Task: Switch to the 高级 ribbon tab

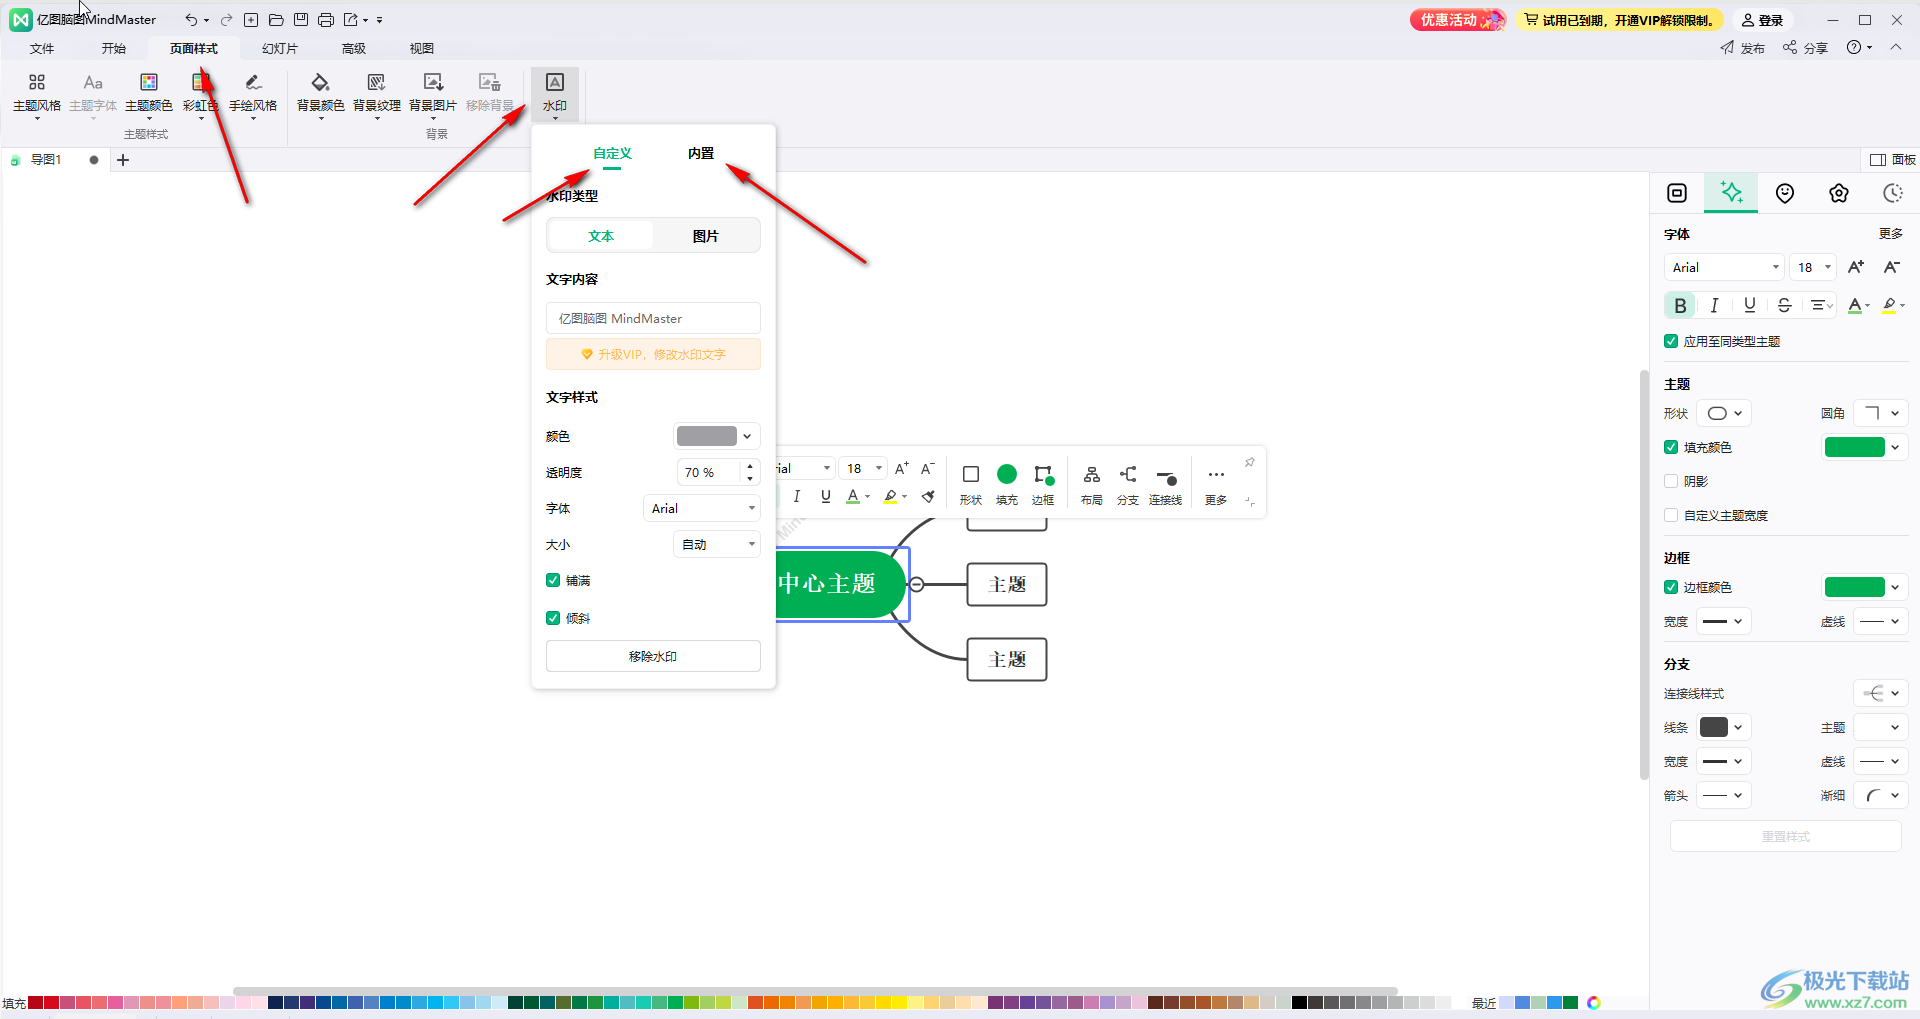Action: coord(354,48)
